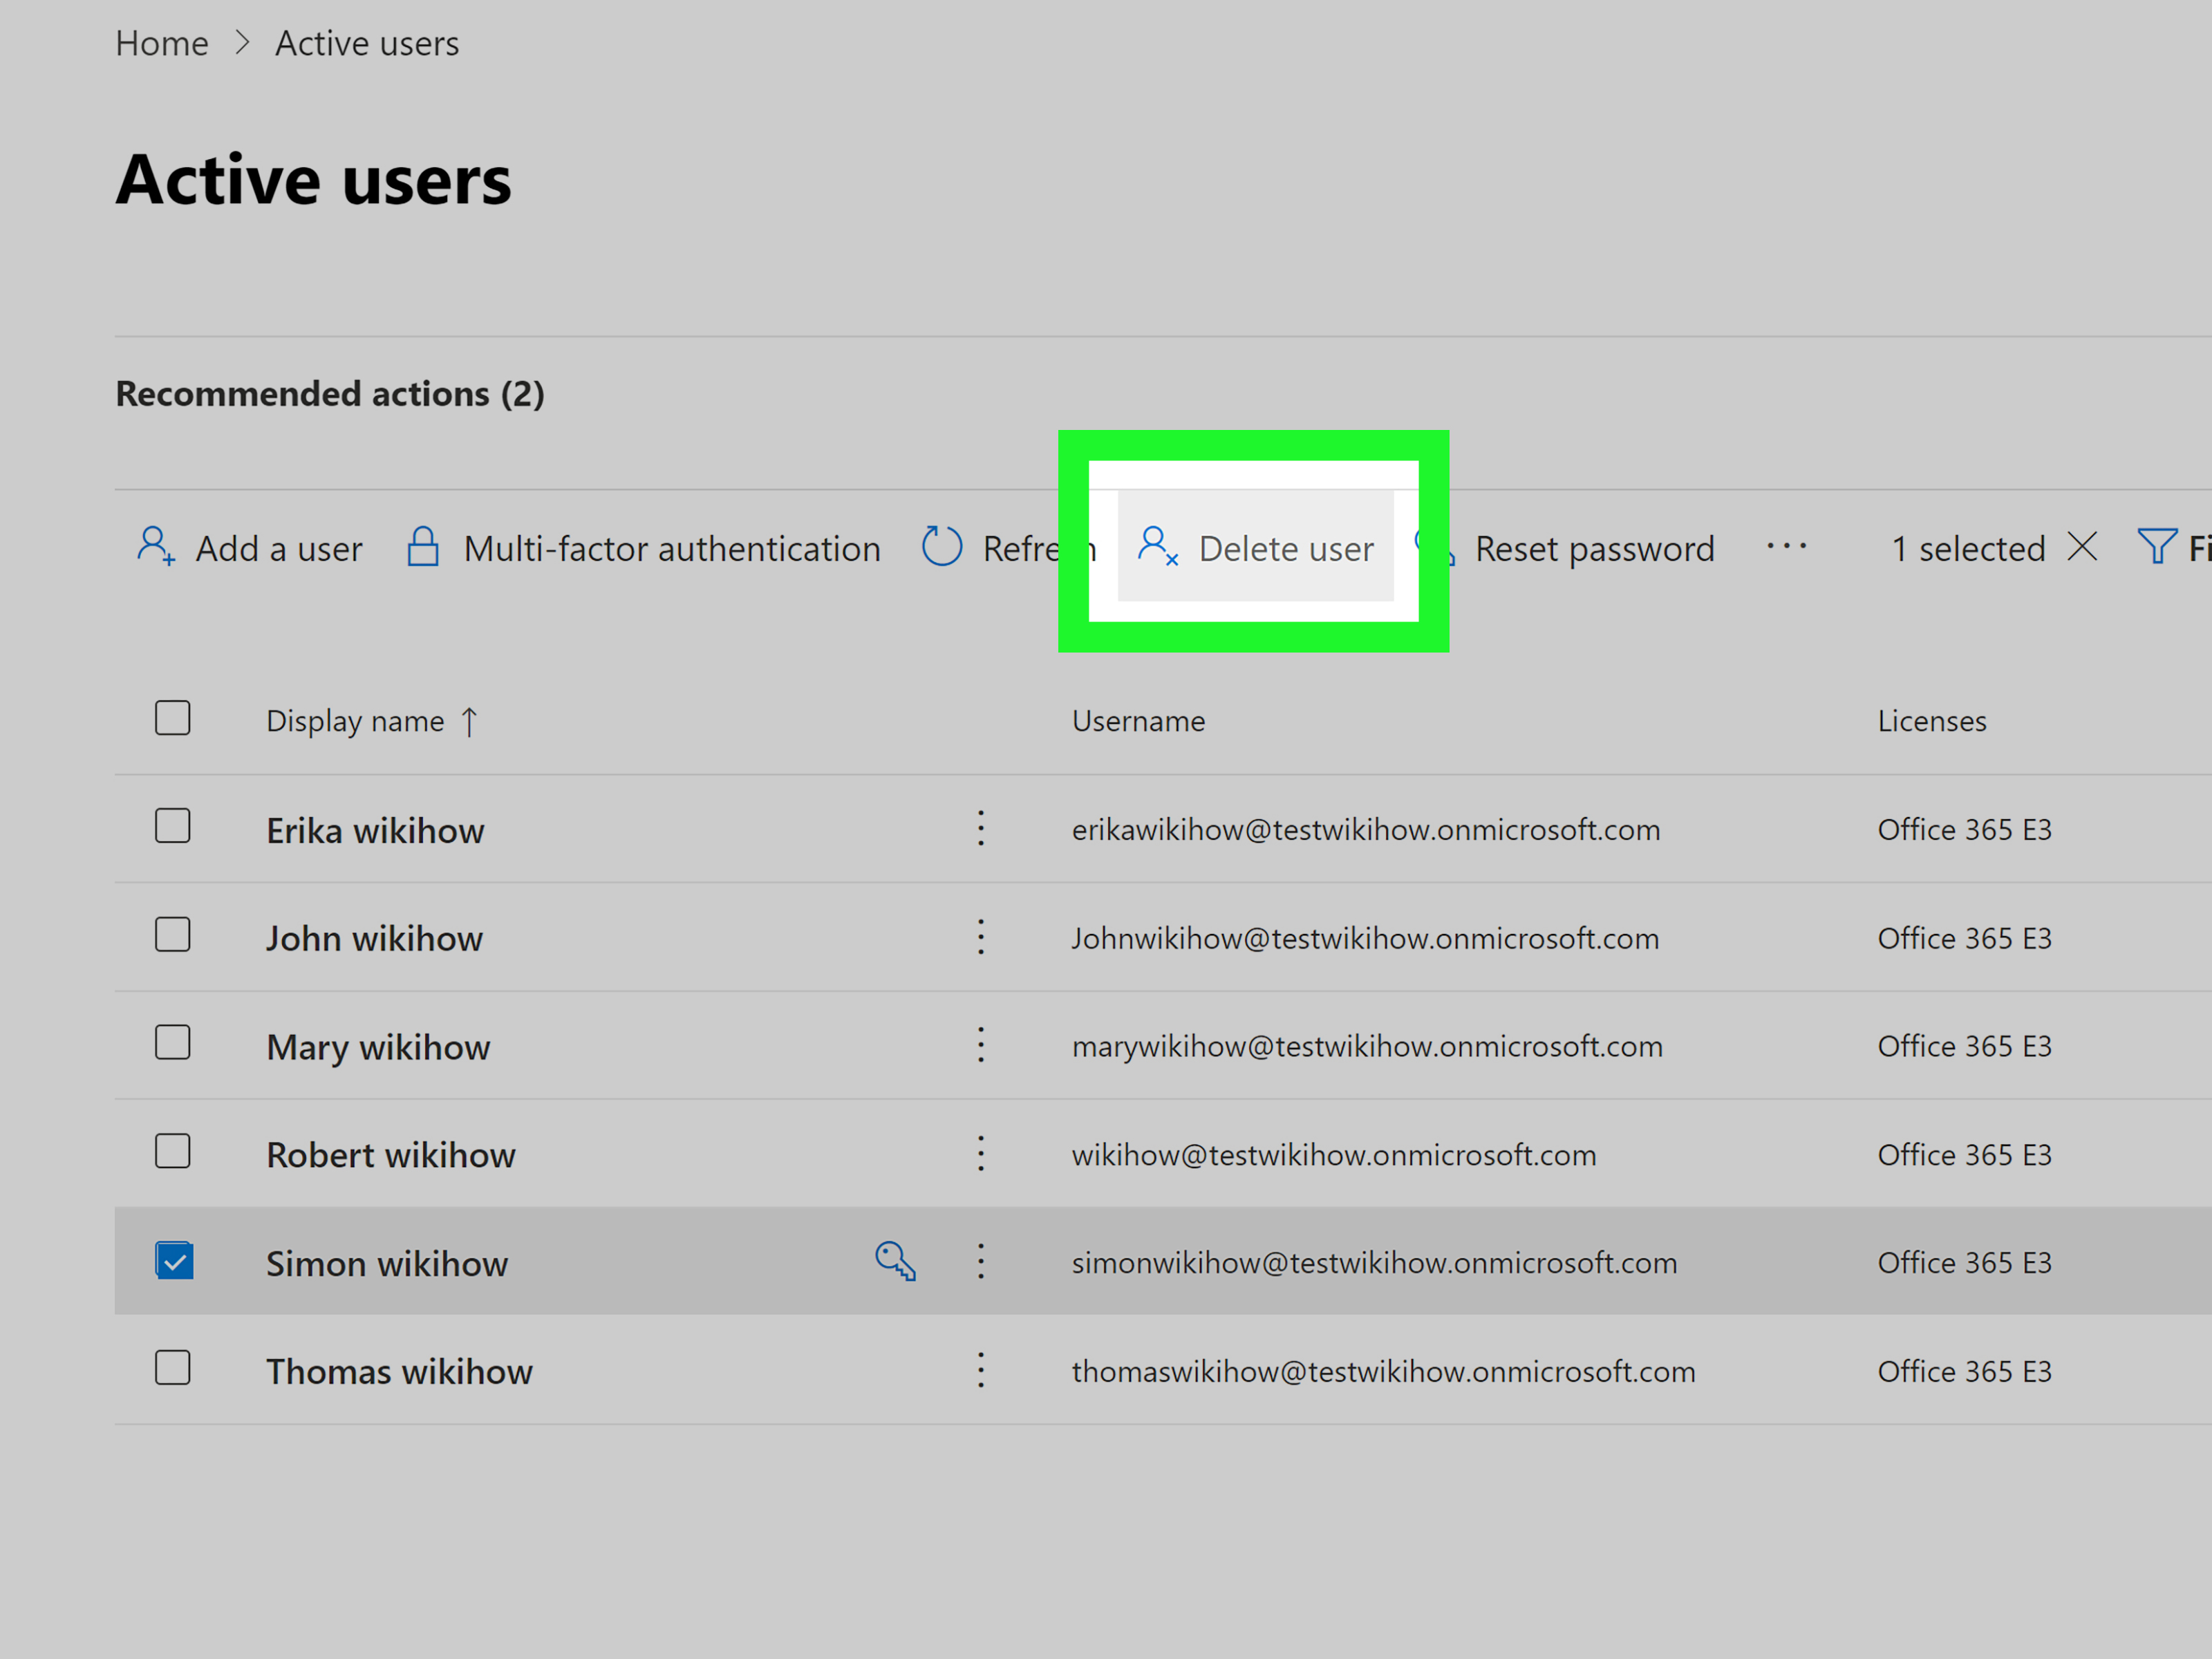
Task: Open more actions for Robert wikihow
Action: click(x=981, y=1153)
